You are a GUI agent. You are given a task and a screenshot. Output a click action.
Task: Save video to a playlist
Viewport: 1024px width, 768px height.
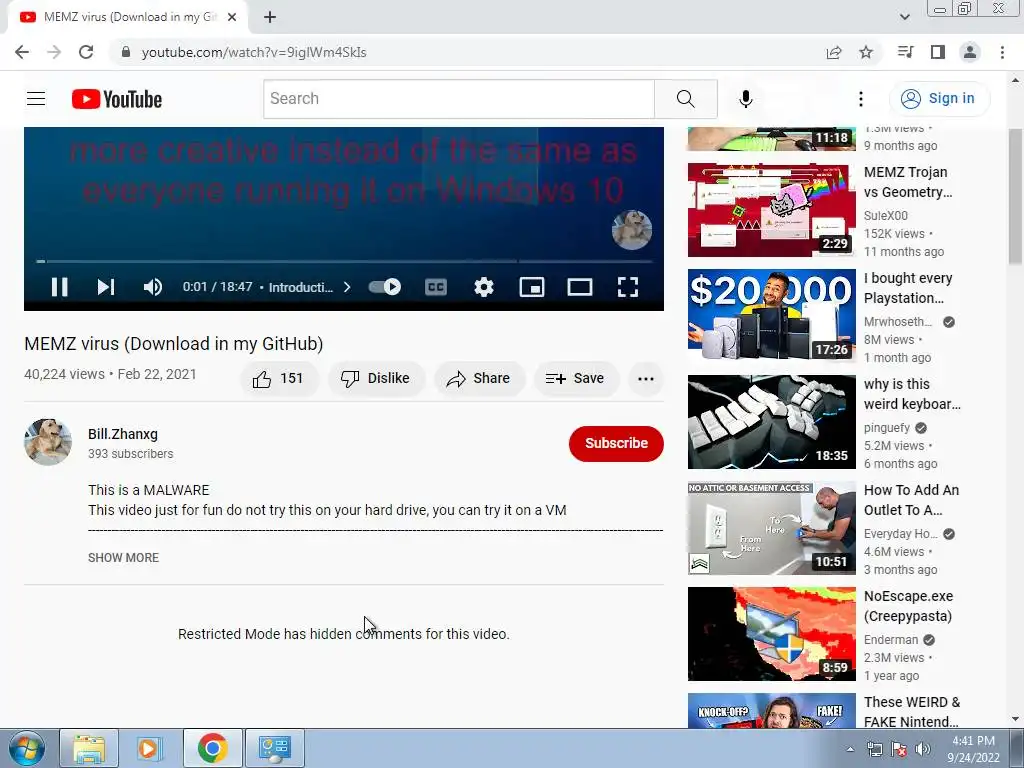tap(575, 378)
